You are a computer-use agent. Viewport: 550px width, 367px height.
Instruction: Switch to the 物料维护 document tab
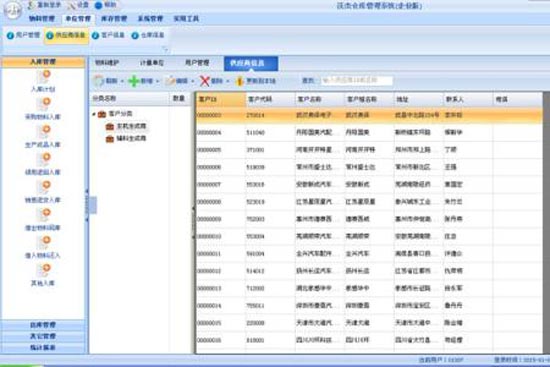pos(107,63)
